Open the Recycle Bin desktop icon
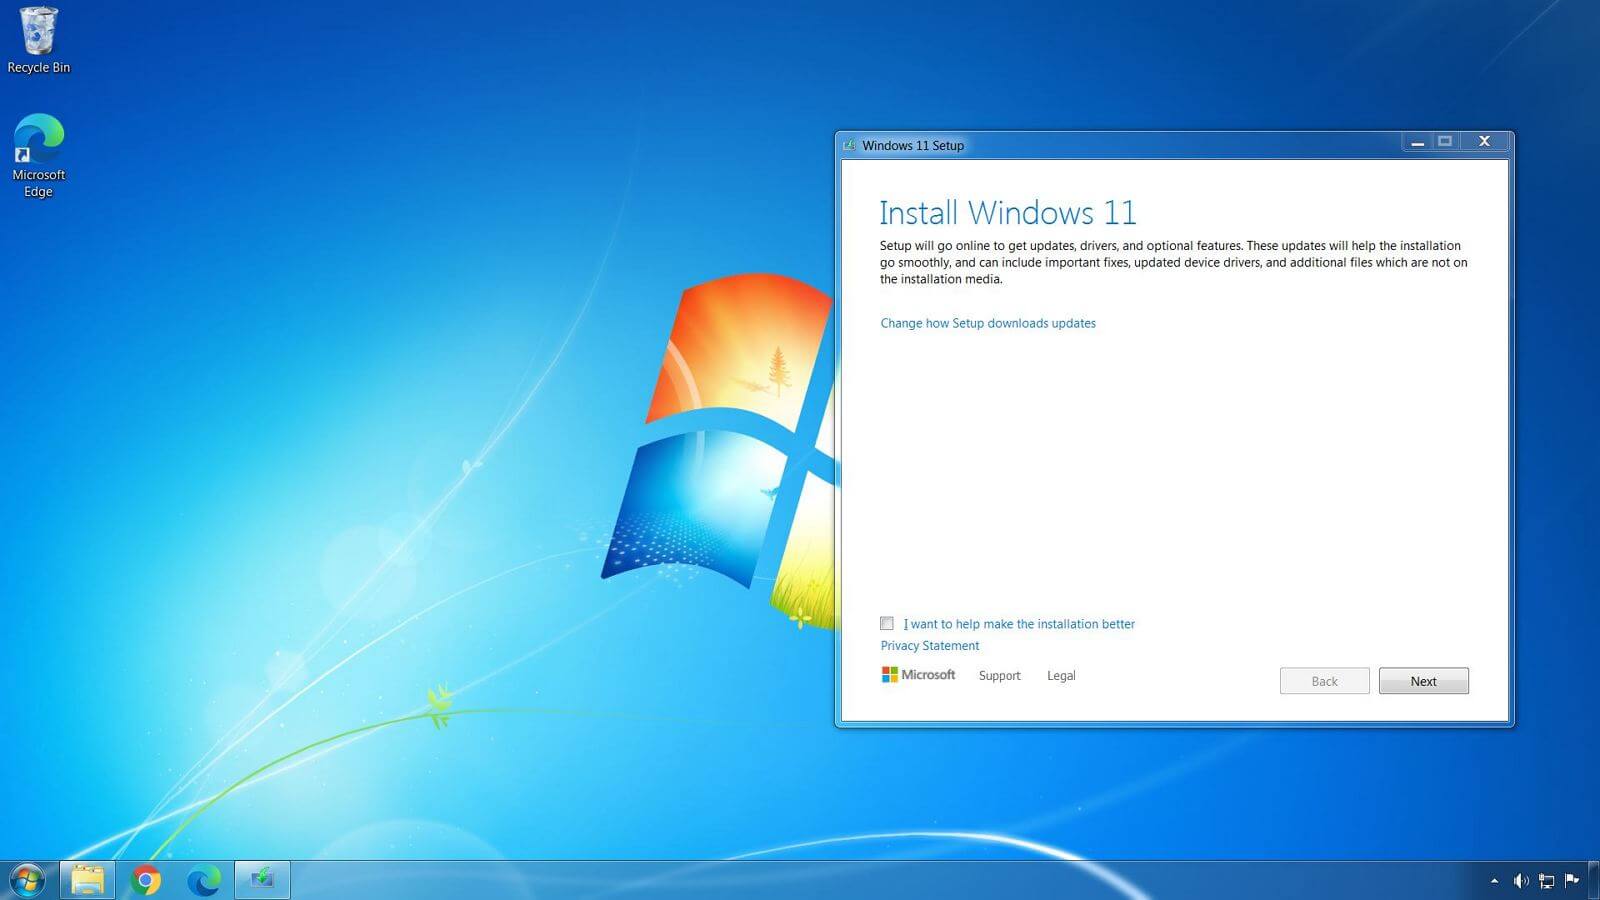The image size is (1600, 900). (39, 40)
